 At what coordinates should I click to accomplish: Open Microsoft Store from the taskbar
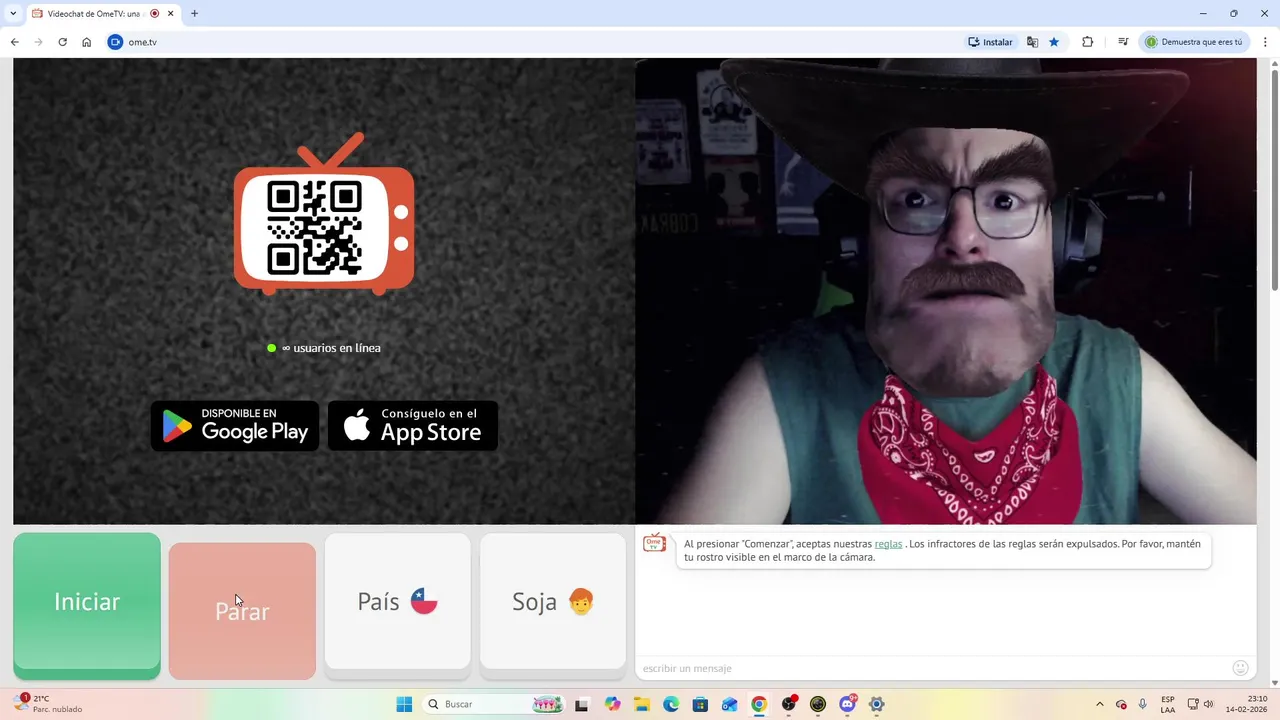pos(700,704)
